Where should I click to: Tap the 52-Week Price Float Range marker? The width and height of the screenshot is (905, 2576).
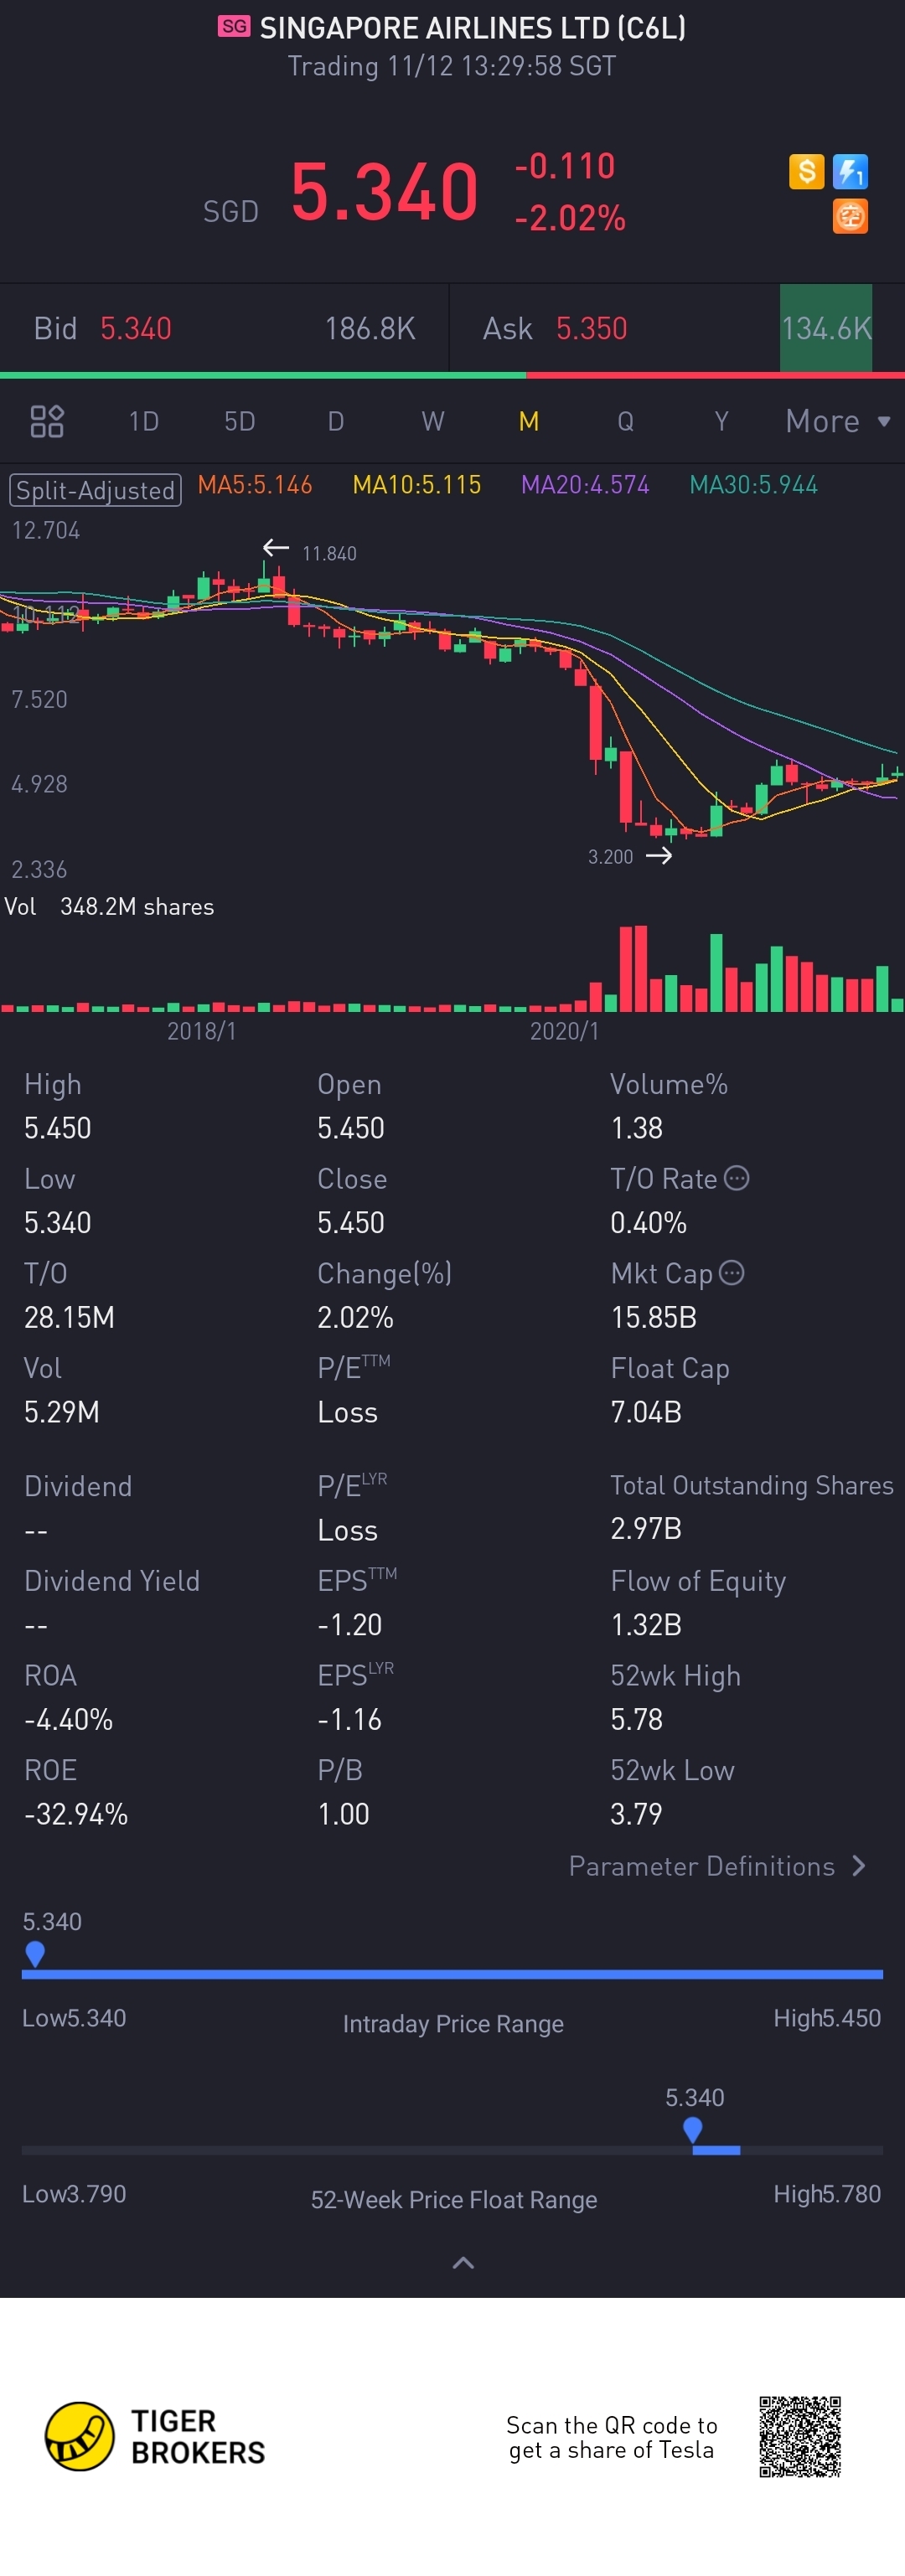click(692, 2129)
